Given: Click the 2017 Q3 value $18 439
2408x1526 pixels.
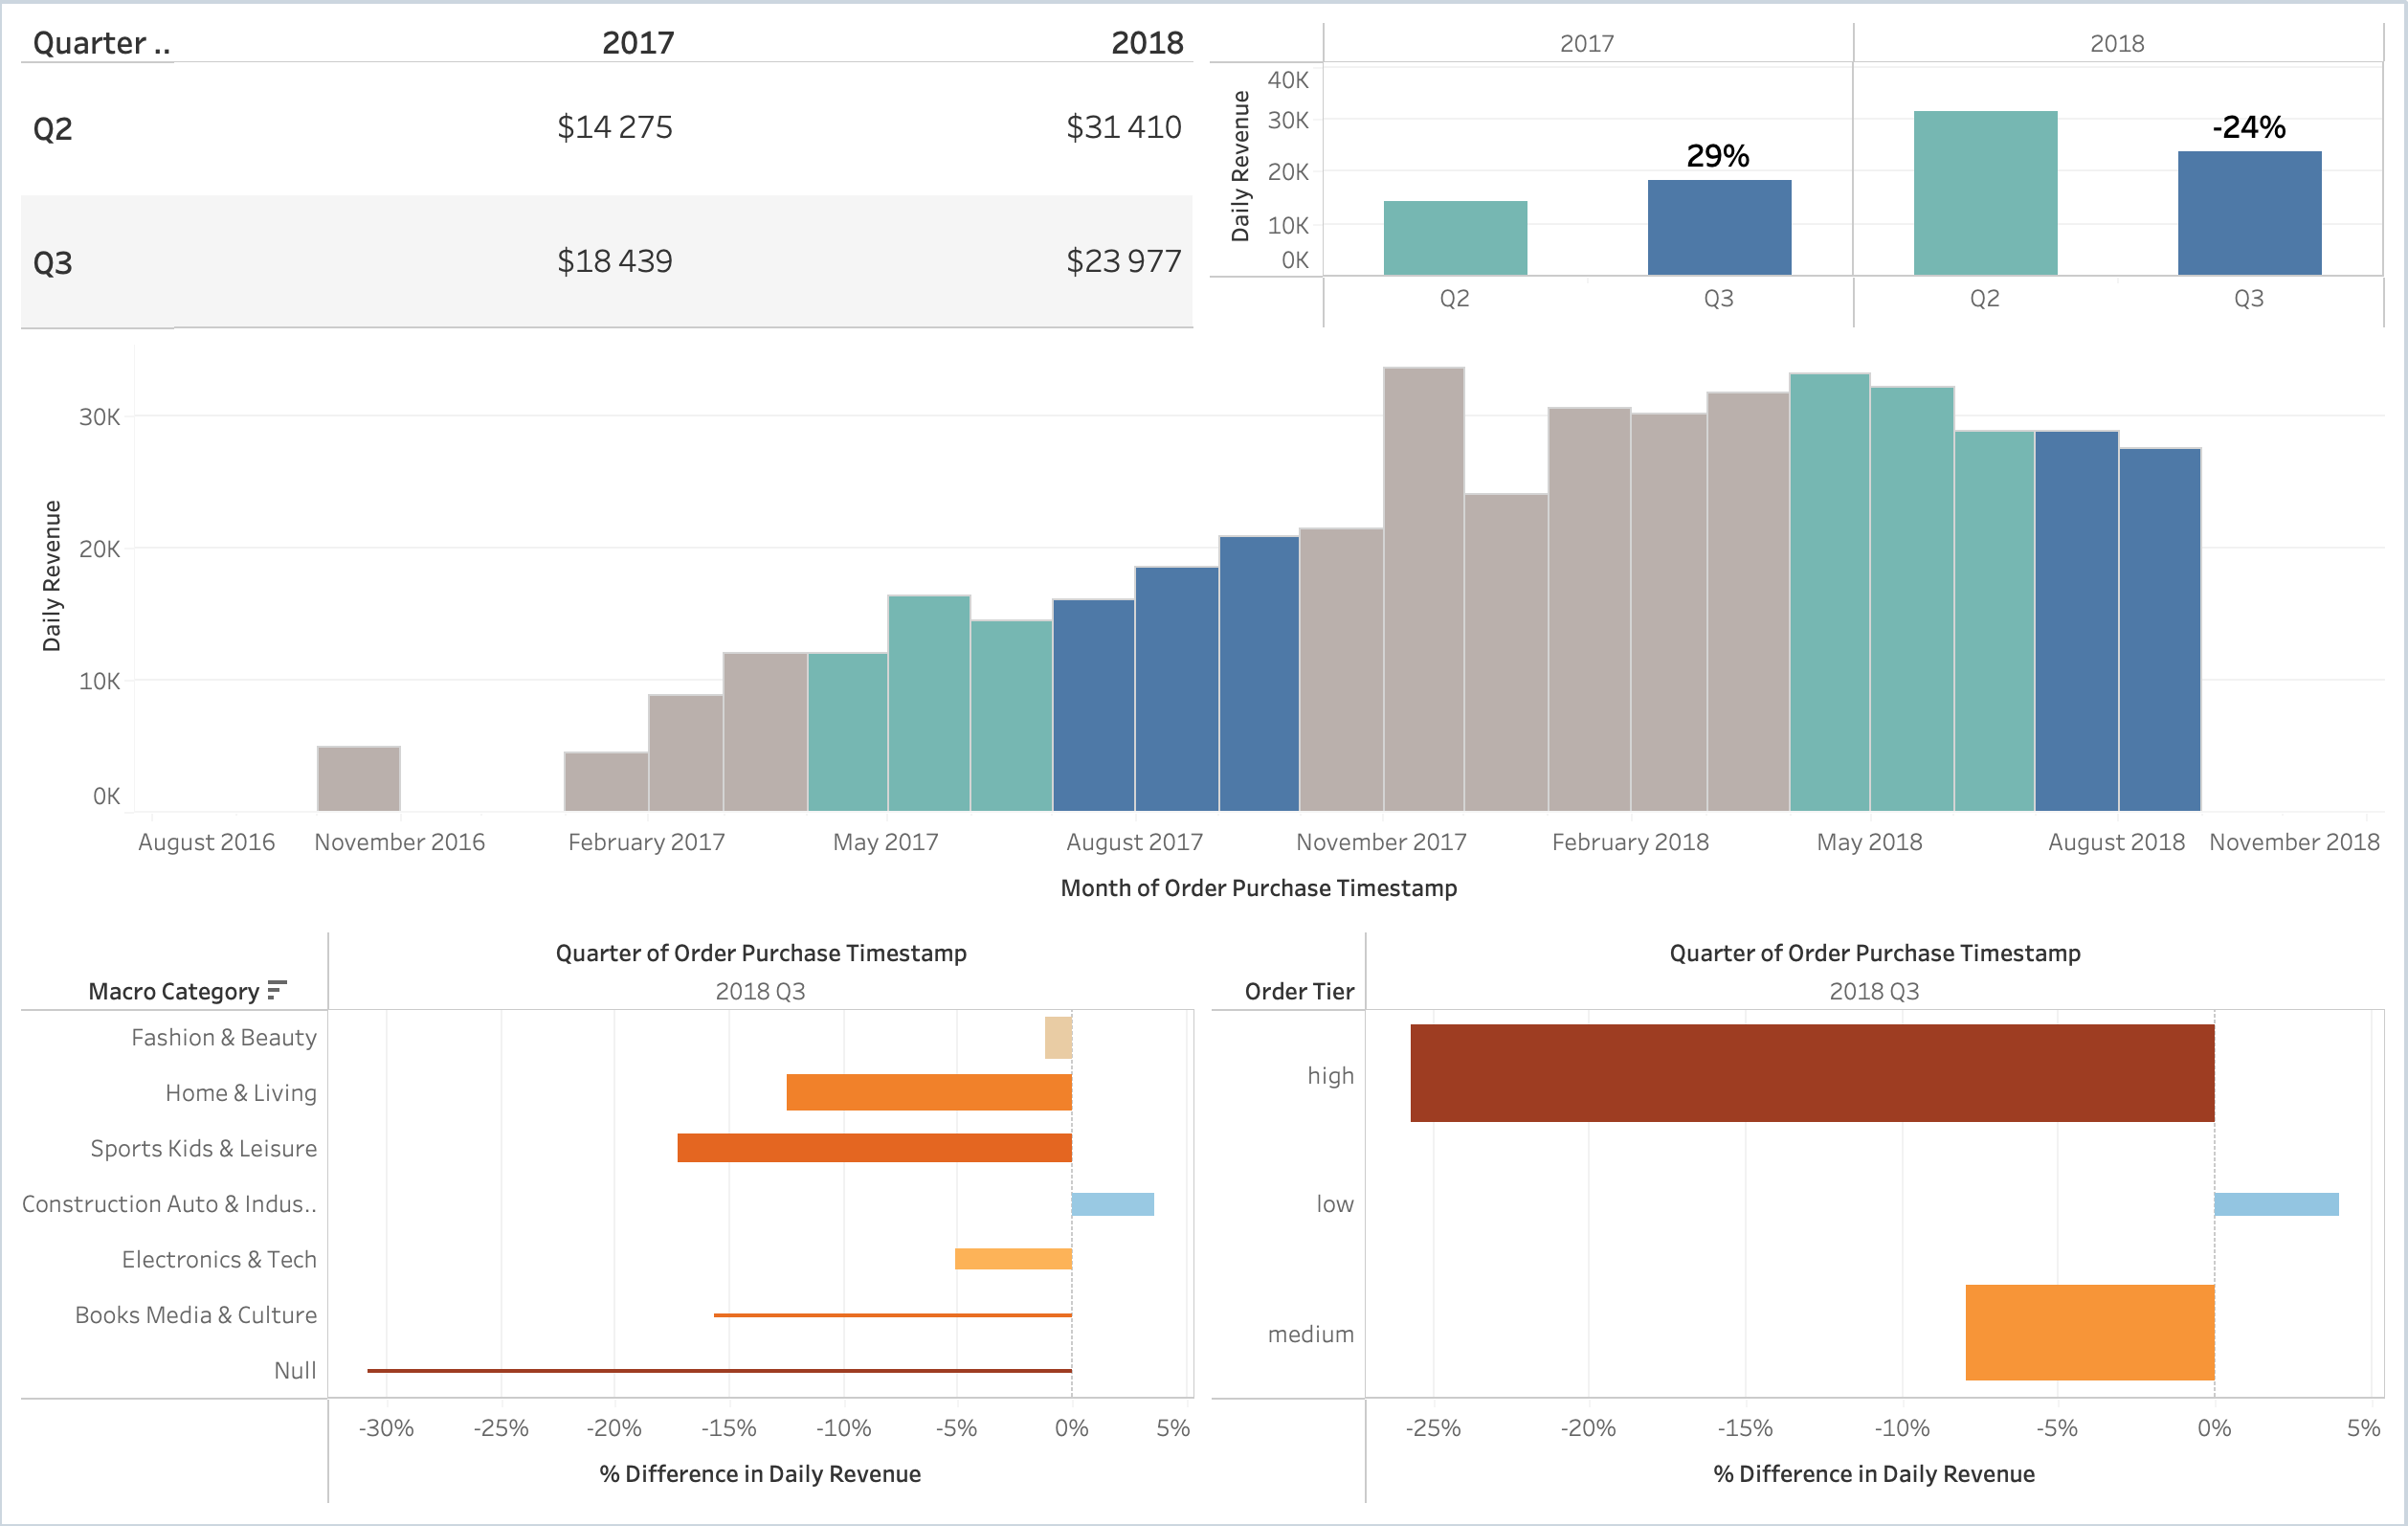Looking at the screenshot, I should 614,261.
